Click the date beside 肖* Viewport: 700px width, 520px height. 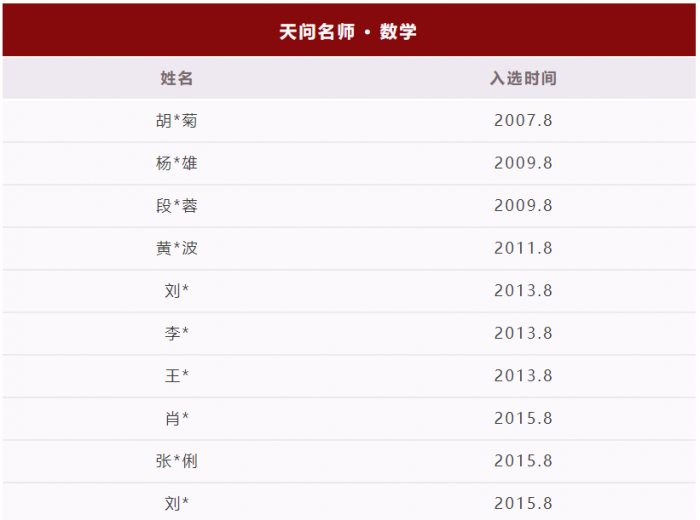click(523, 418)
